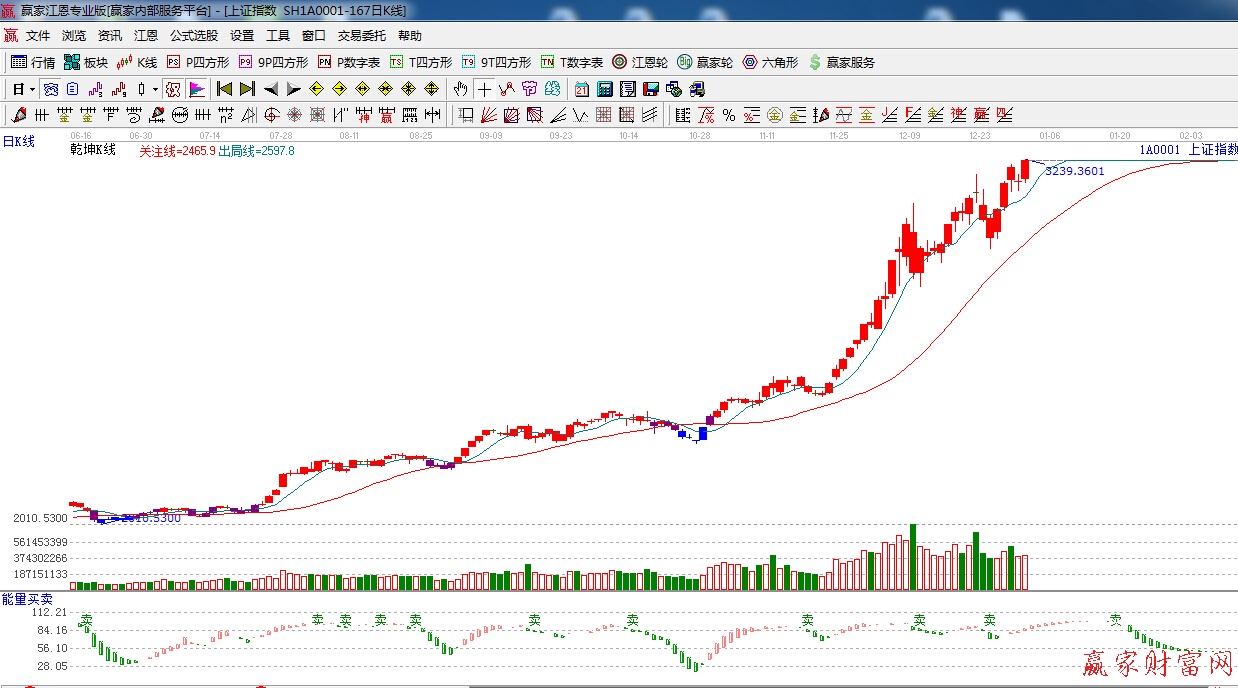Click the hand pan tool icon
The width and height of the screenshot is (1238, 688).
tap(460, 89)
